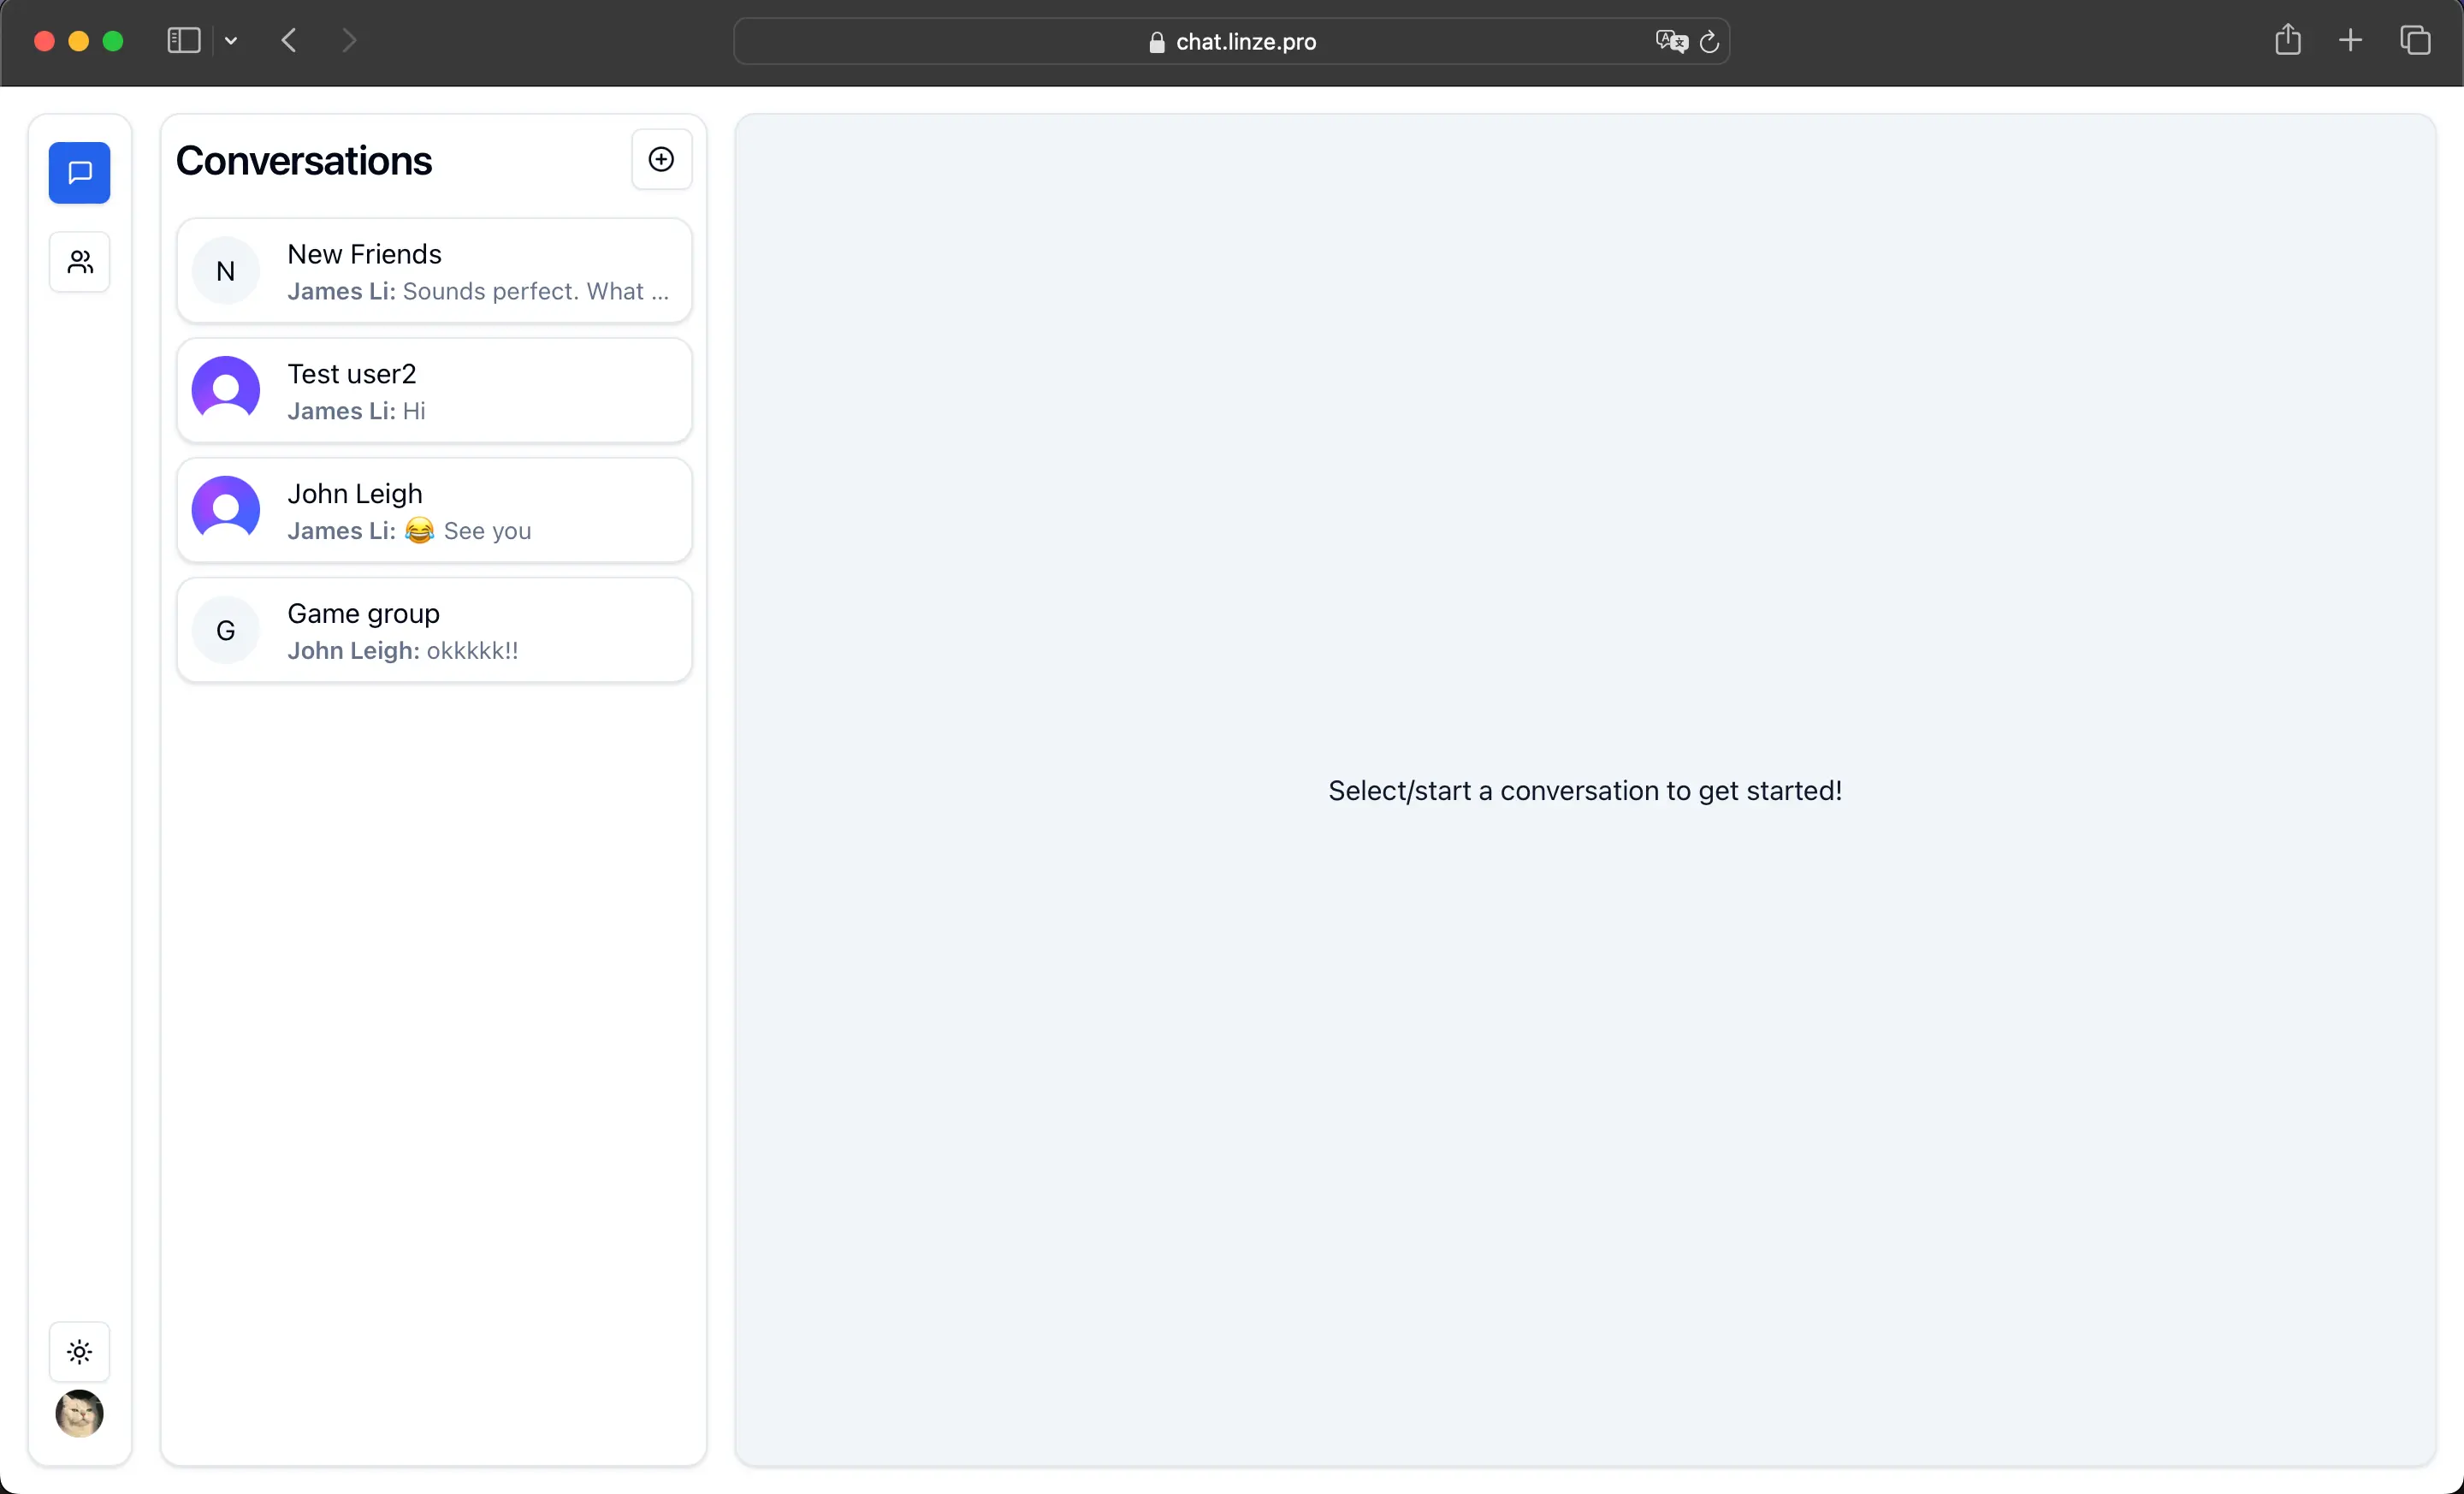Open a new browser tab
This screenshot has height=1494, width=2464.
point(2350,40)
